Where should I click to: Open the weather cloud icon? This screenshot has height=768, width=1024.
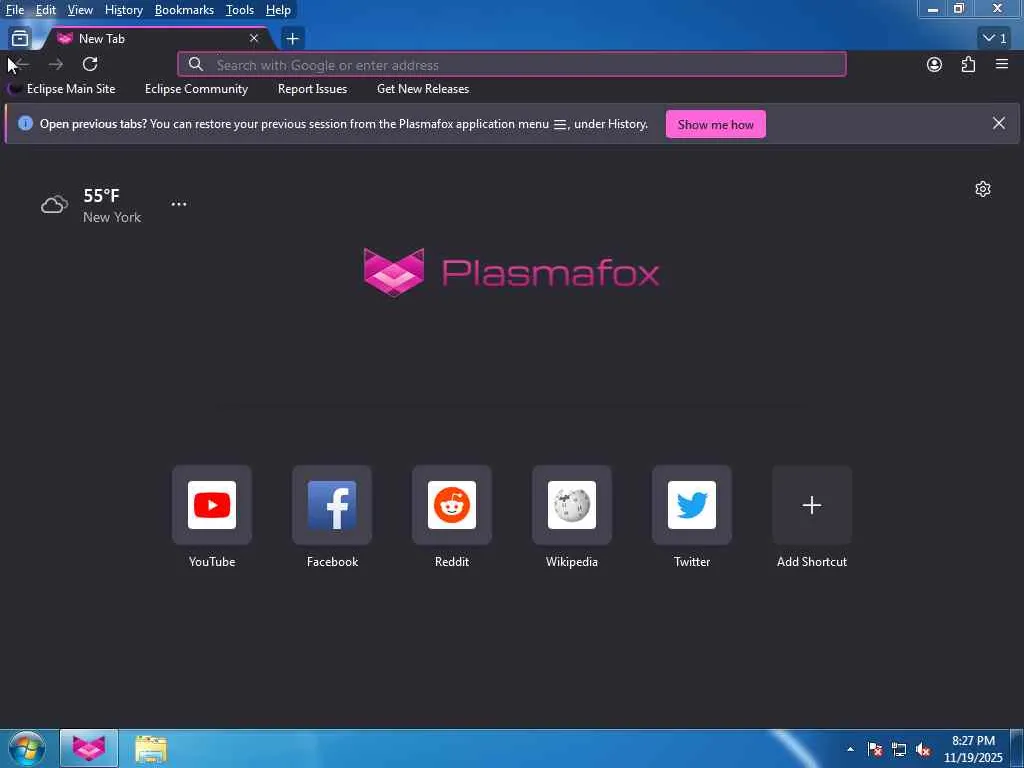coord(54,205)
